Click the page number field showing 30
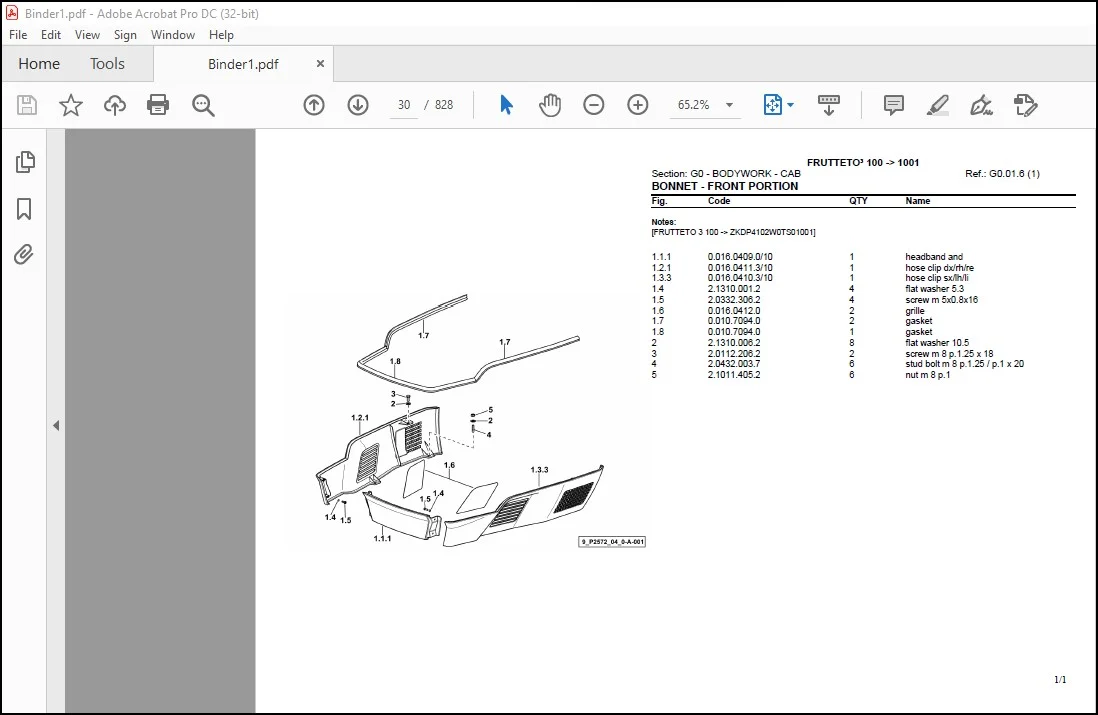The width and height of the screenshot is (1098, 715). click(x=404, y=105)
